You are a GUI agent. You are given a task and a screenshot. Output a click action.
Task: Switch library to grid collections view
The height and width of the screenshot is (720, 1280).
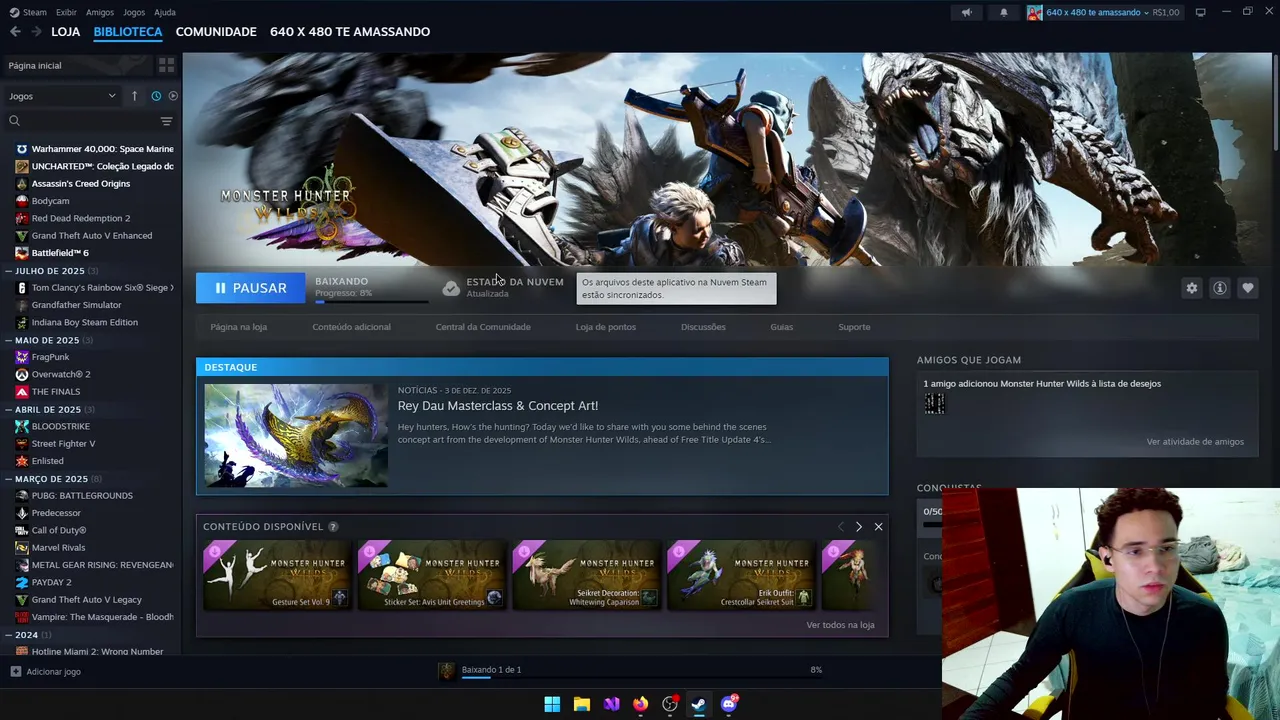(166, 65)
